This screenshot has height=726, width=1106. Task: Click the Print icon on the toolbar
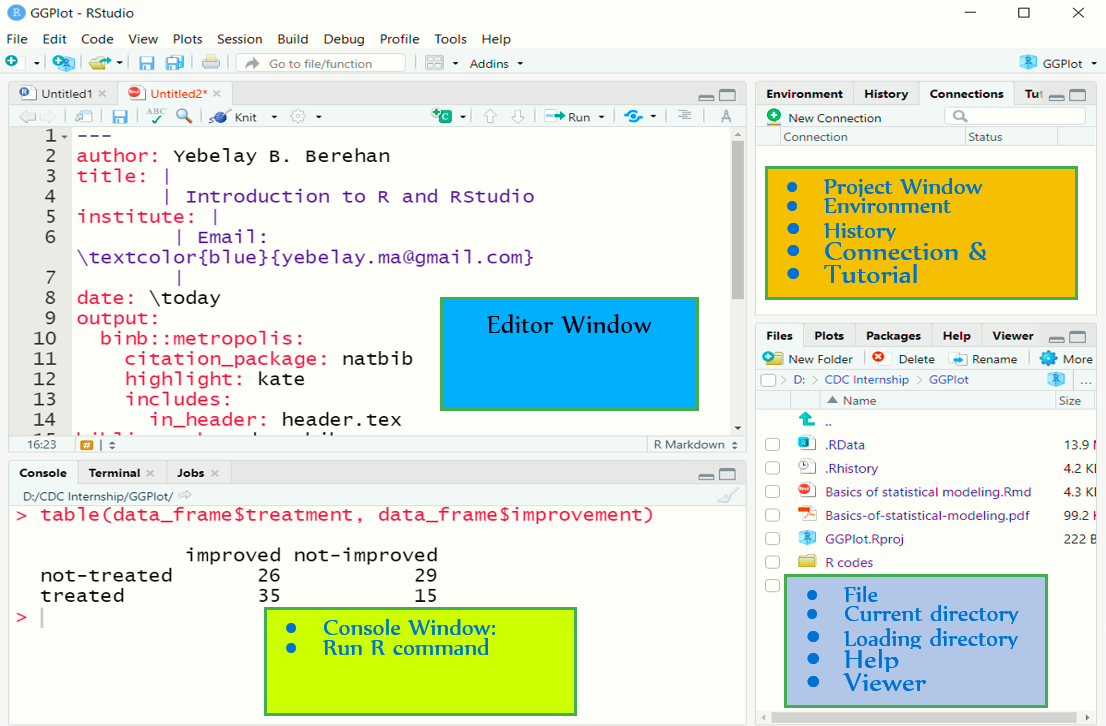(210, 62)
